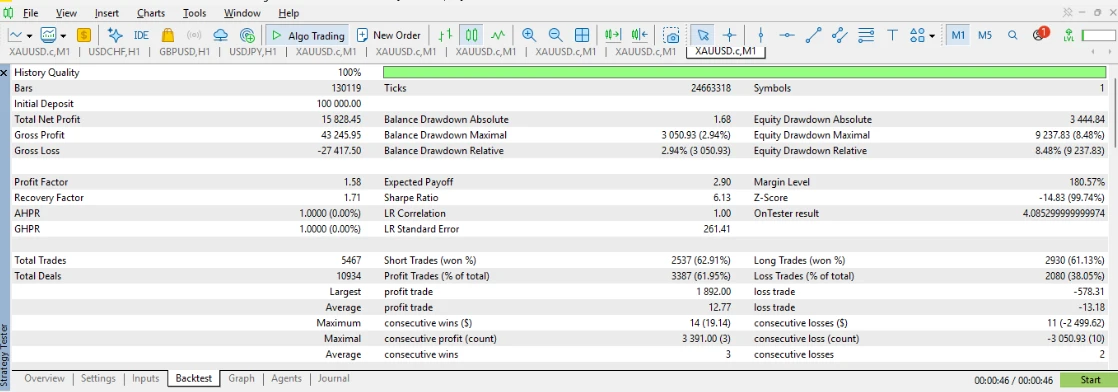Click the New Order button
Screen dimensions: 1118x392
click(x=389, y=35)
